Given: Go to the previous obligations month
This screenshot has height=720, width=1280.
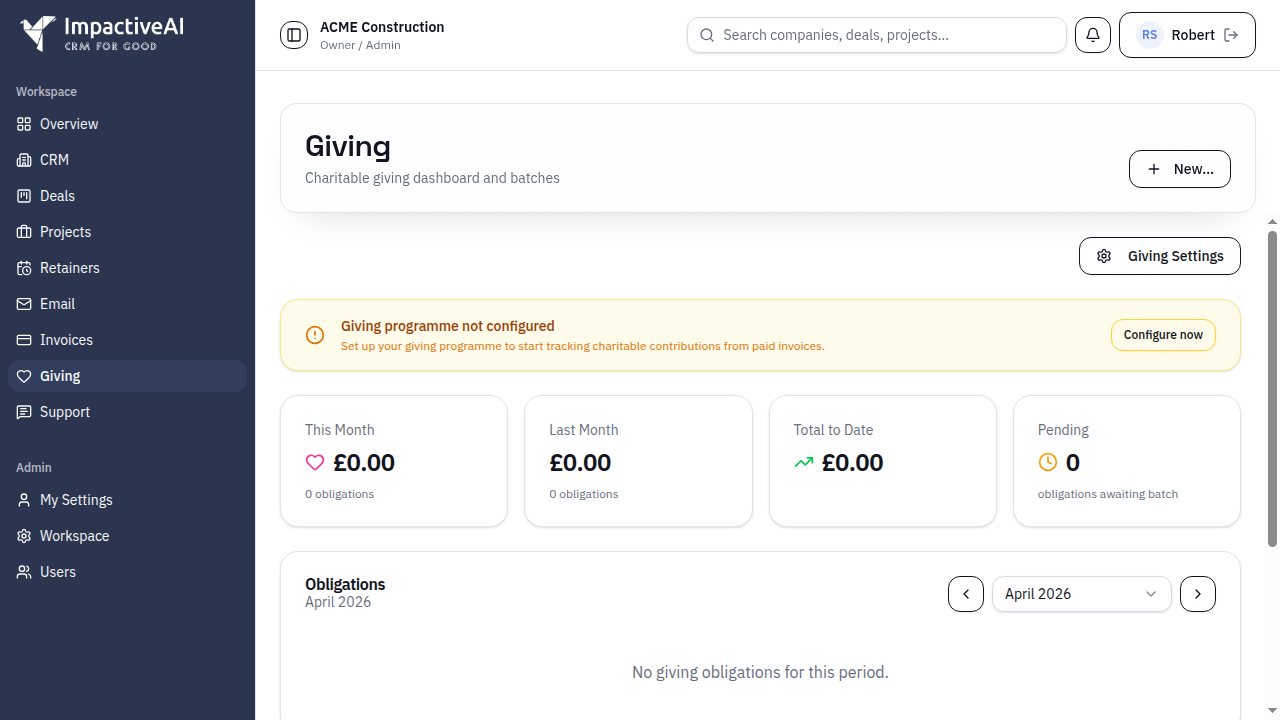Looking at the screenshot, I should [966, 594].
